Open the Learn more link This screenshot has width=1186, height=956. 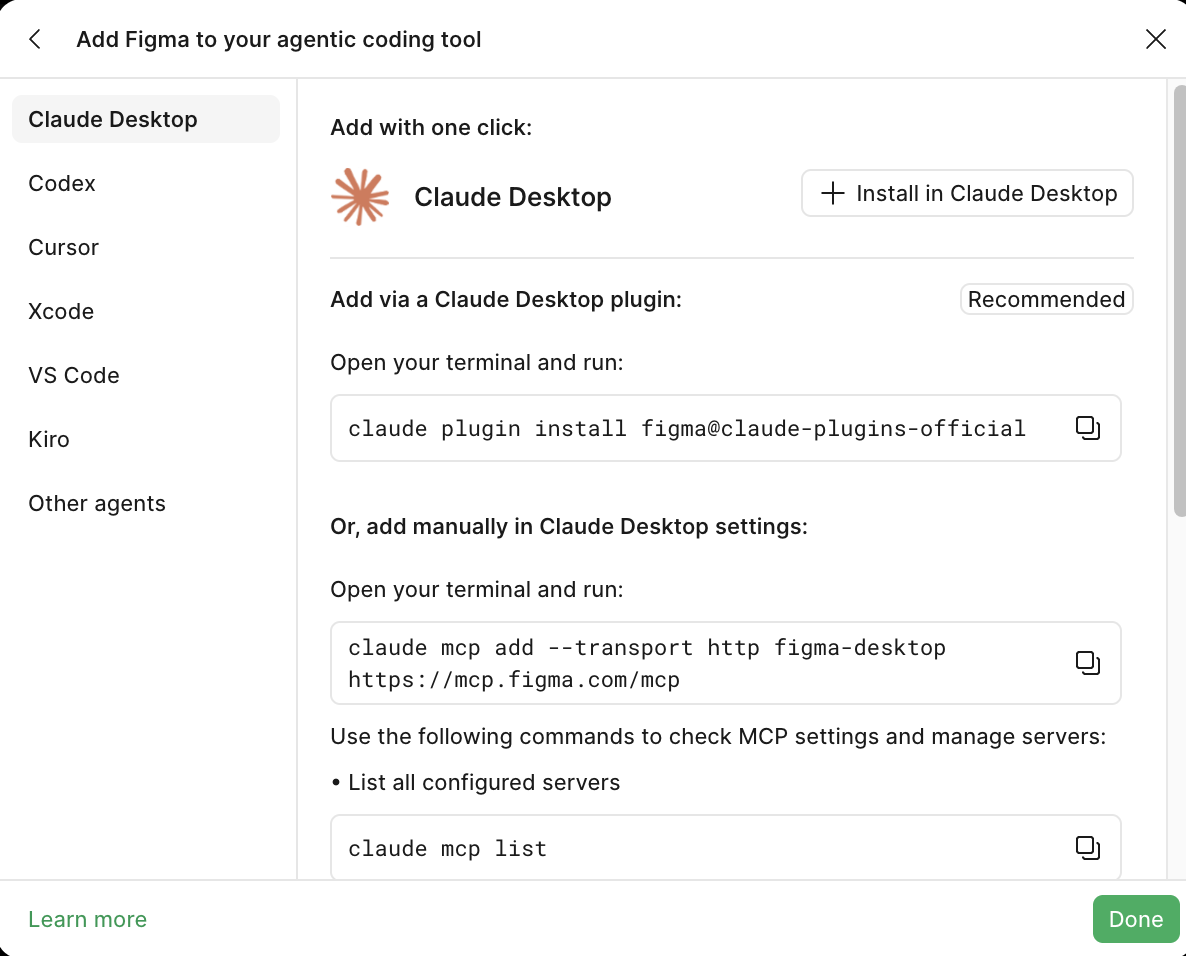click(x=88, y=919)
